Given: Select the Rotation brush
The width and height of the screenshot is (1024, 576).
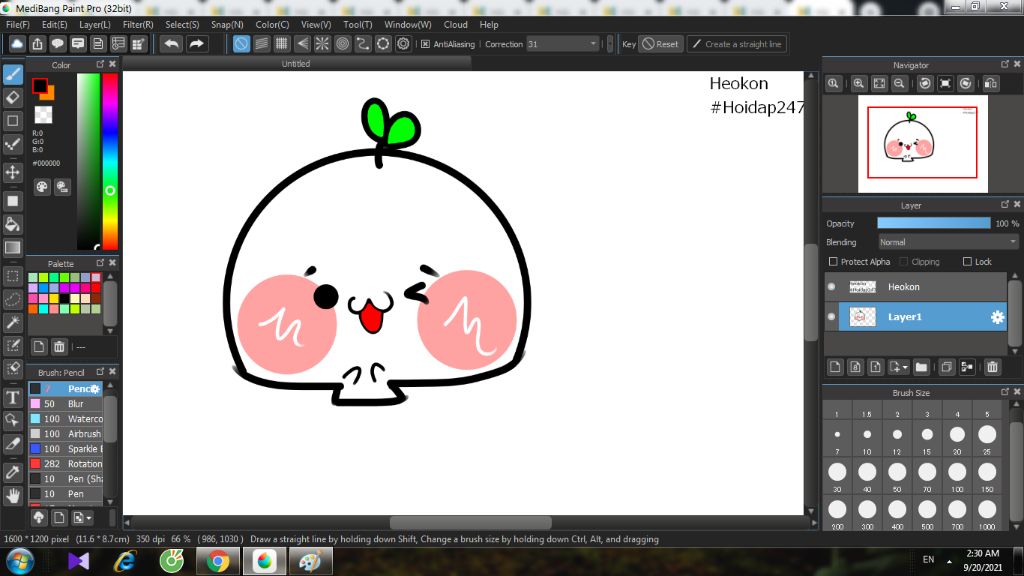Looking at the screenshot, I should [65, 464].
